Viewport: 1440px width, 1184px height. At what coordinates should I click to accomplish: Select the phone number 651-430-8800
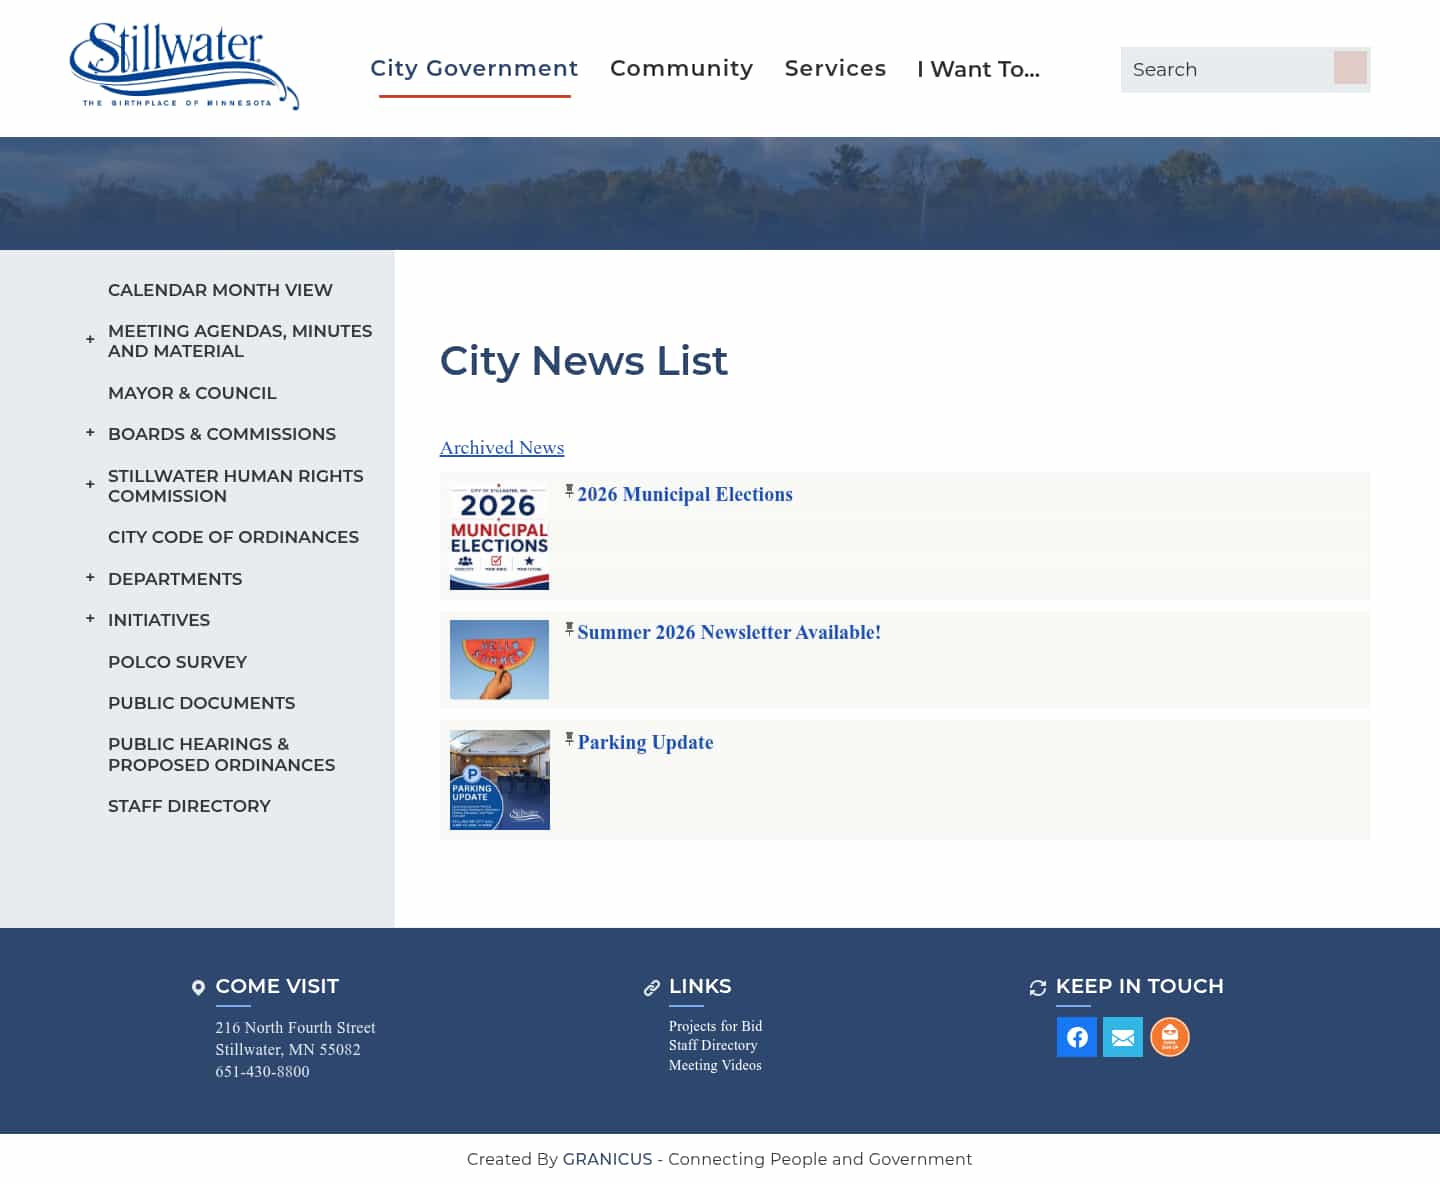tap(262, 1071)
